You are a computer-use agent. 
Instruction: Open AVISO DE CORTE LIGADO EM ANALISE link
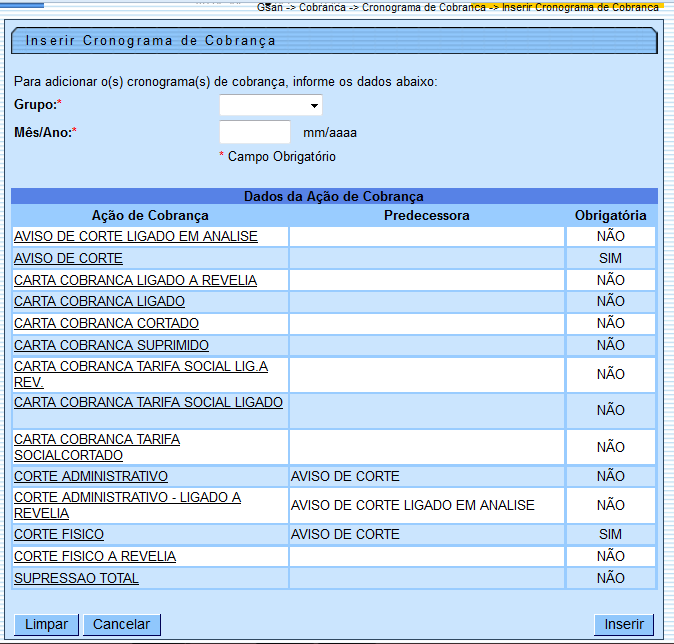[x=136, y=237]
